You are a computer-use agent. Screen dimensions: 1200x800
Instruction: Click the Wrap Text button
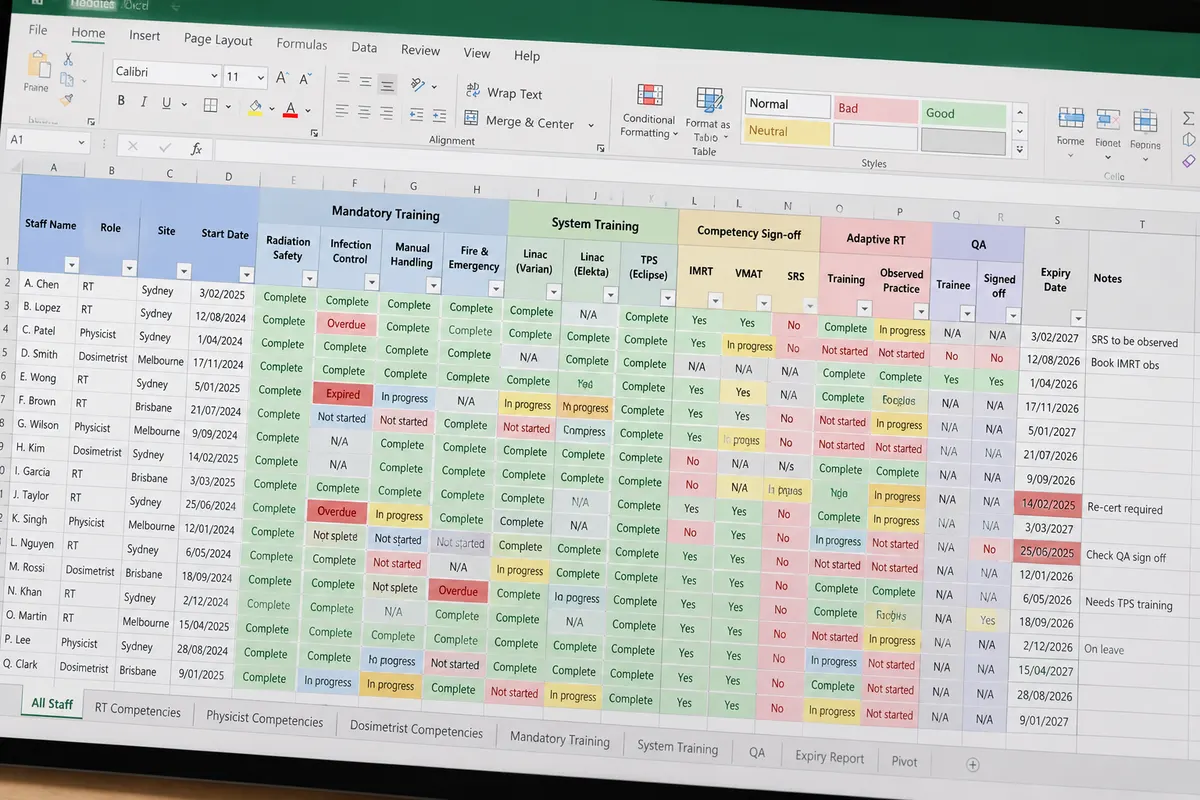click(504, 93)
